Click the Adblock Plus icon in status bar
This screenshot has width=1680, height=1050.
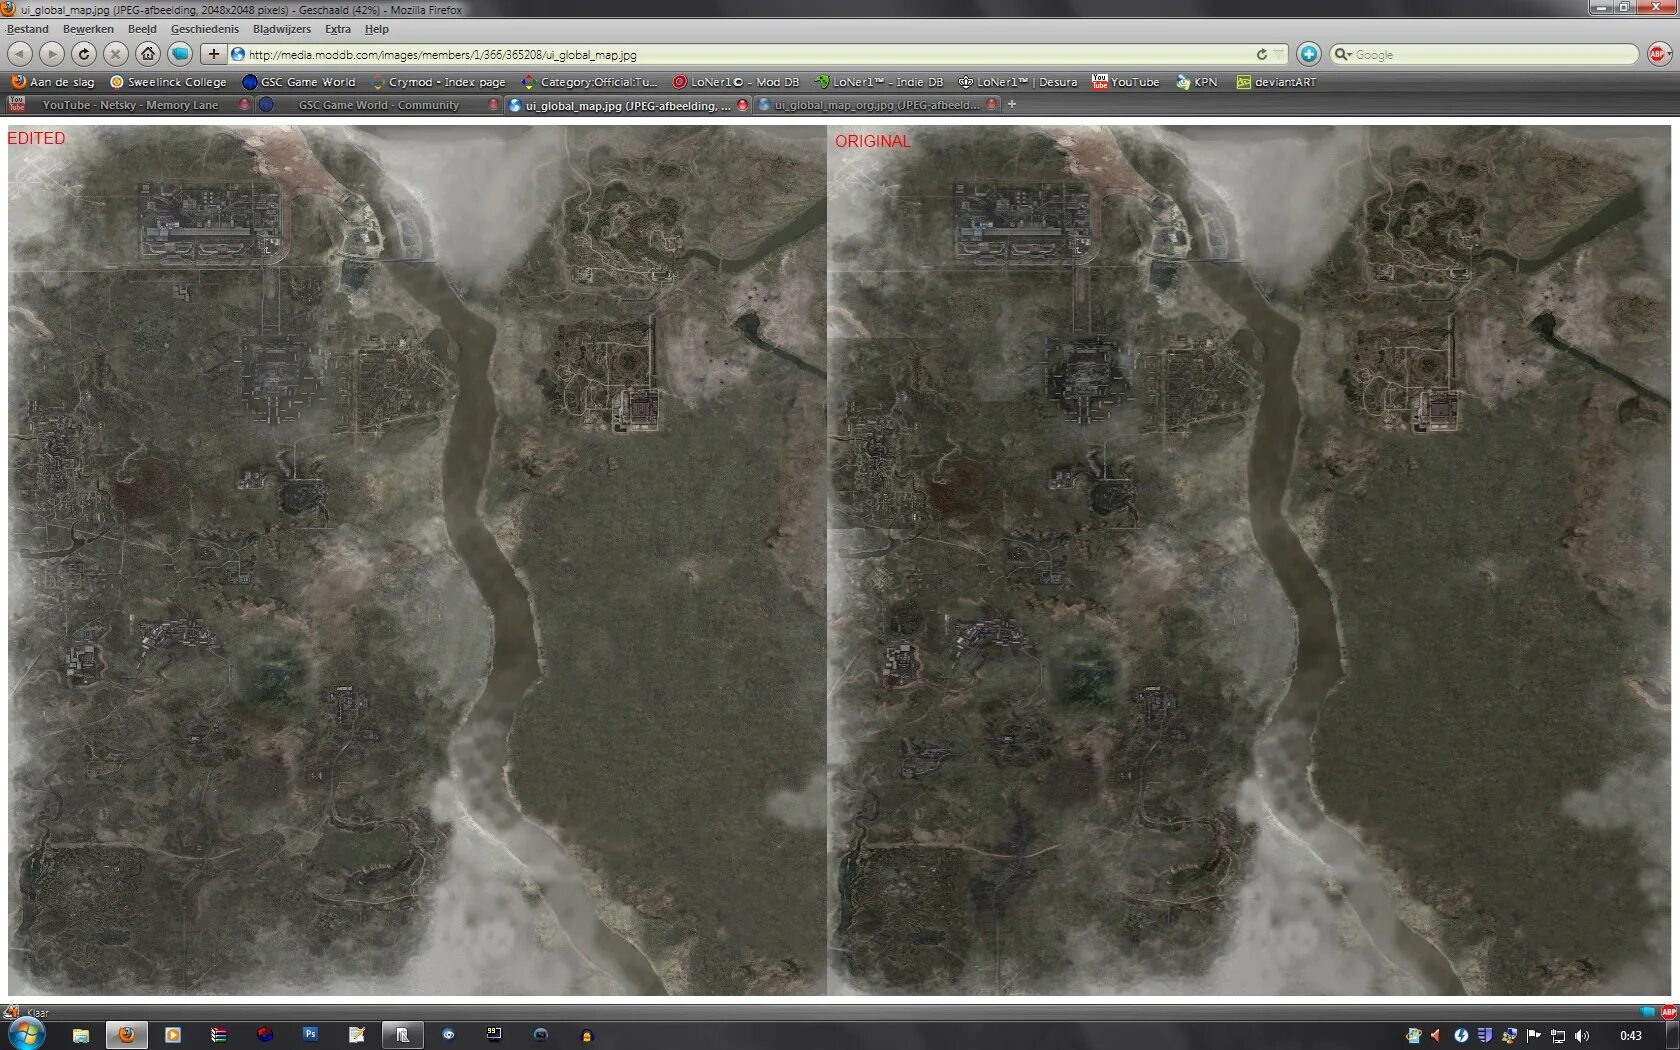1668,1012
